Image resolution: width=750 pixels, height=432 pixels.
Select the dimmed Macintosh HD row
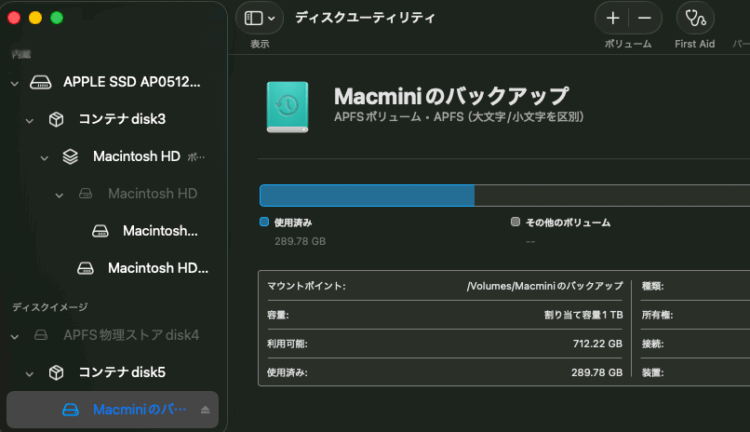(113, 193)
